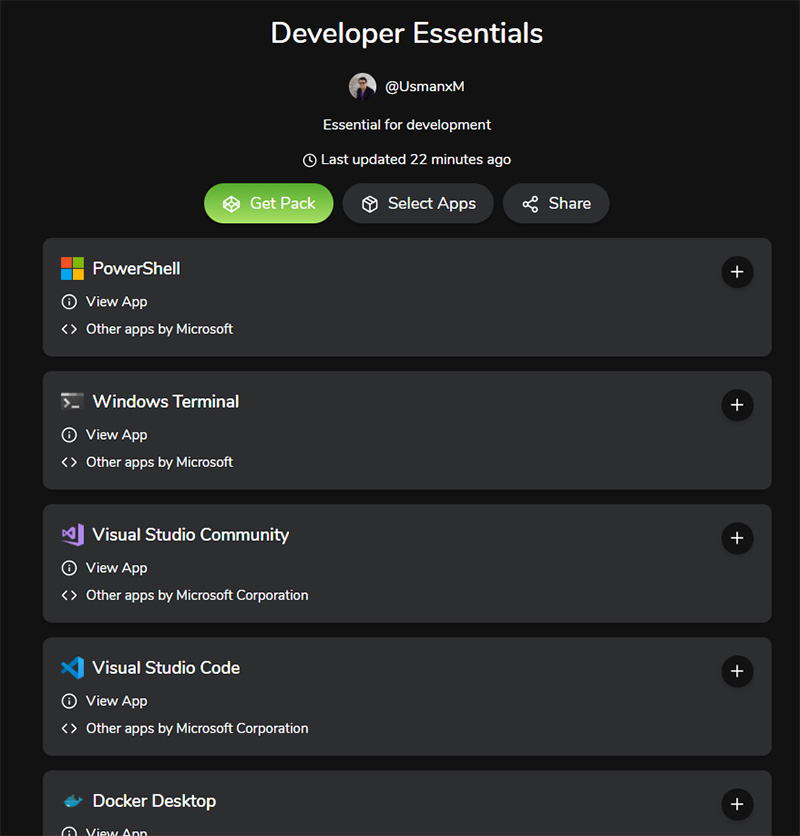View App details for Windows Terminal

click(116, 434)
